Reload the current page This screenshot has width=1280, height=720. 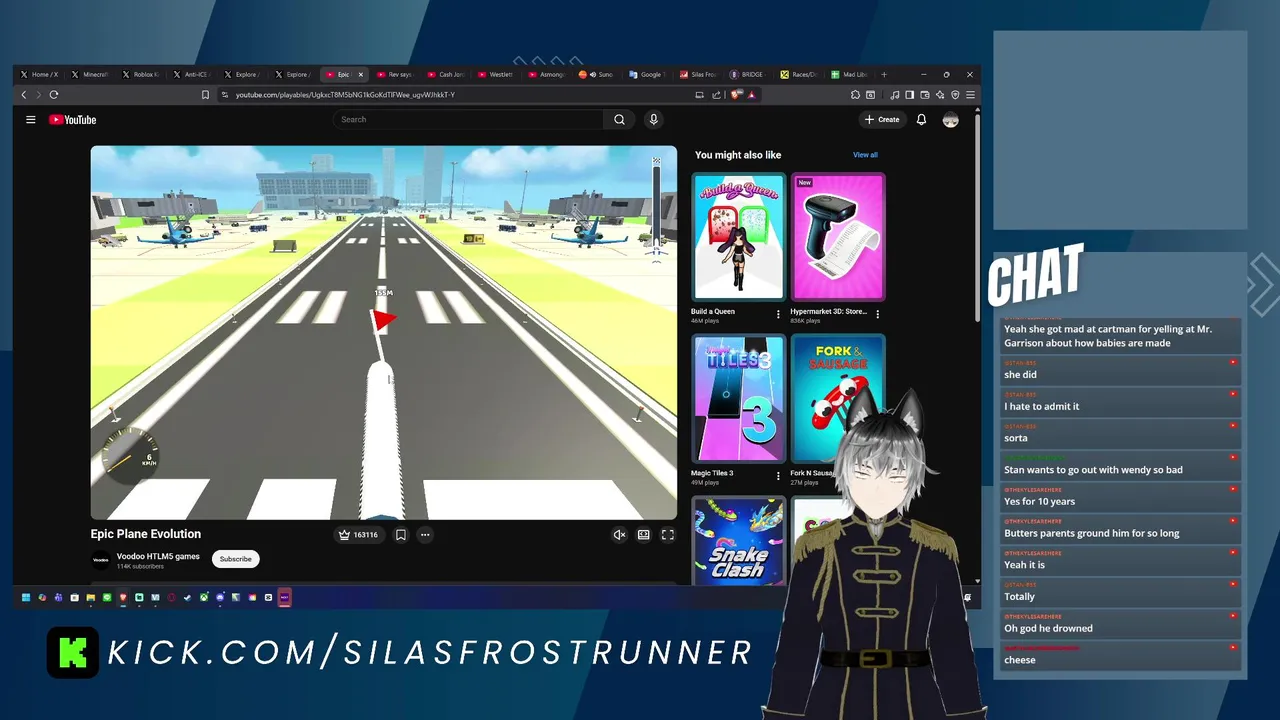pyautogui.click(x=54, y=95)
